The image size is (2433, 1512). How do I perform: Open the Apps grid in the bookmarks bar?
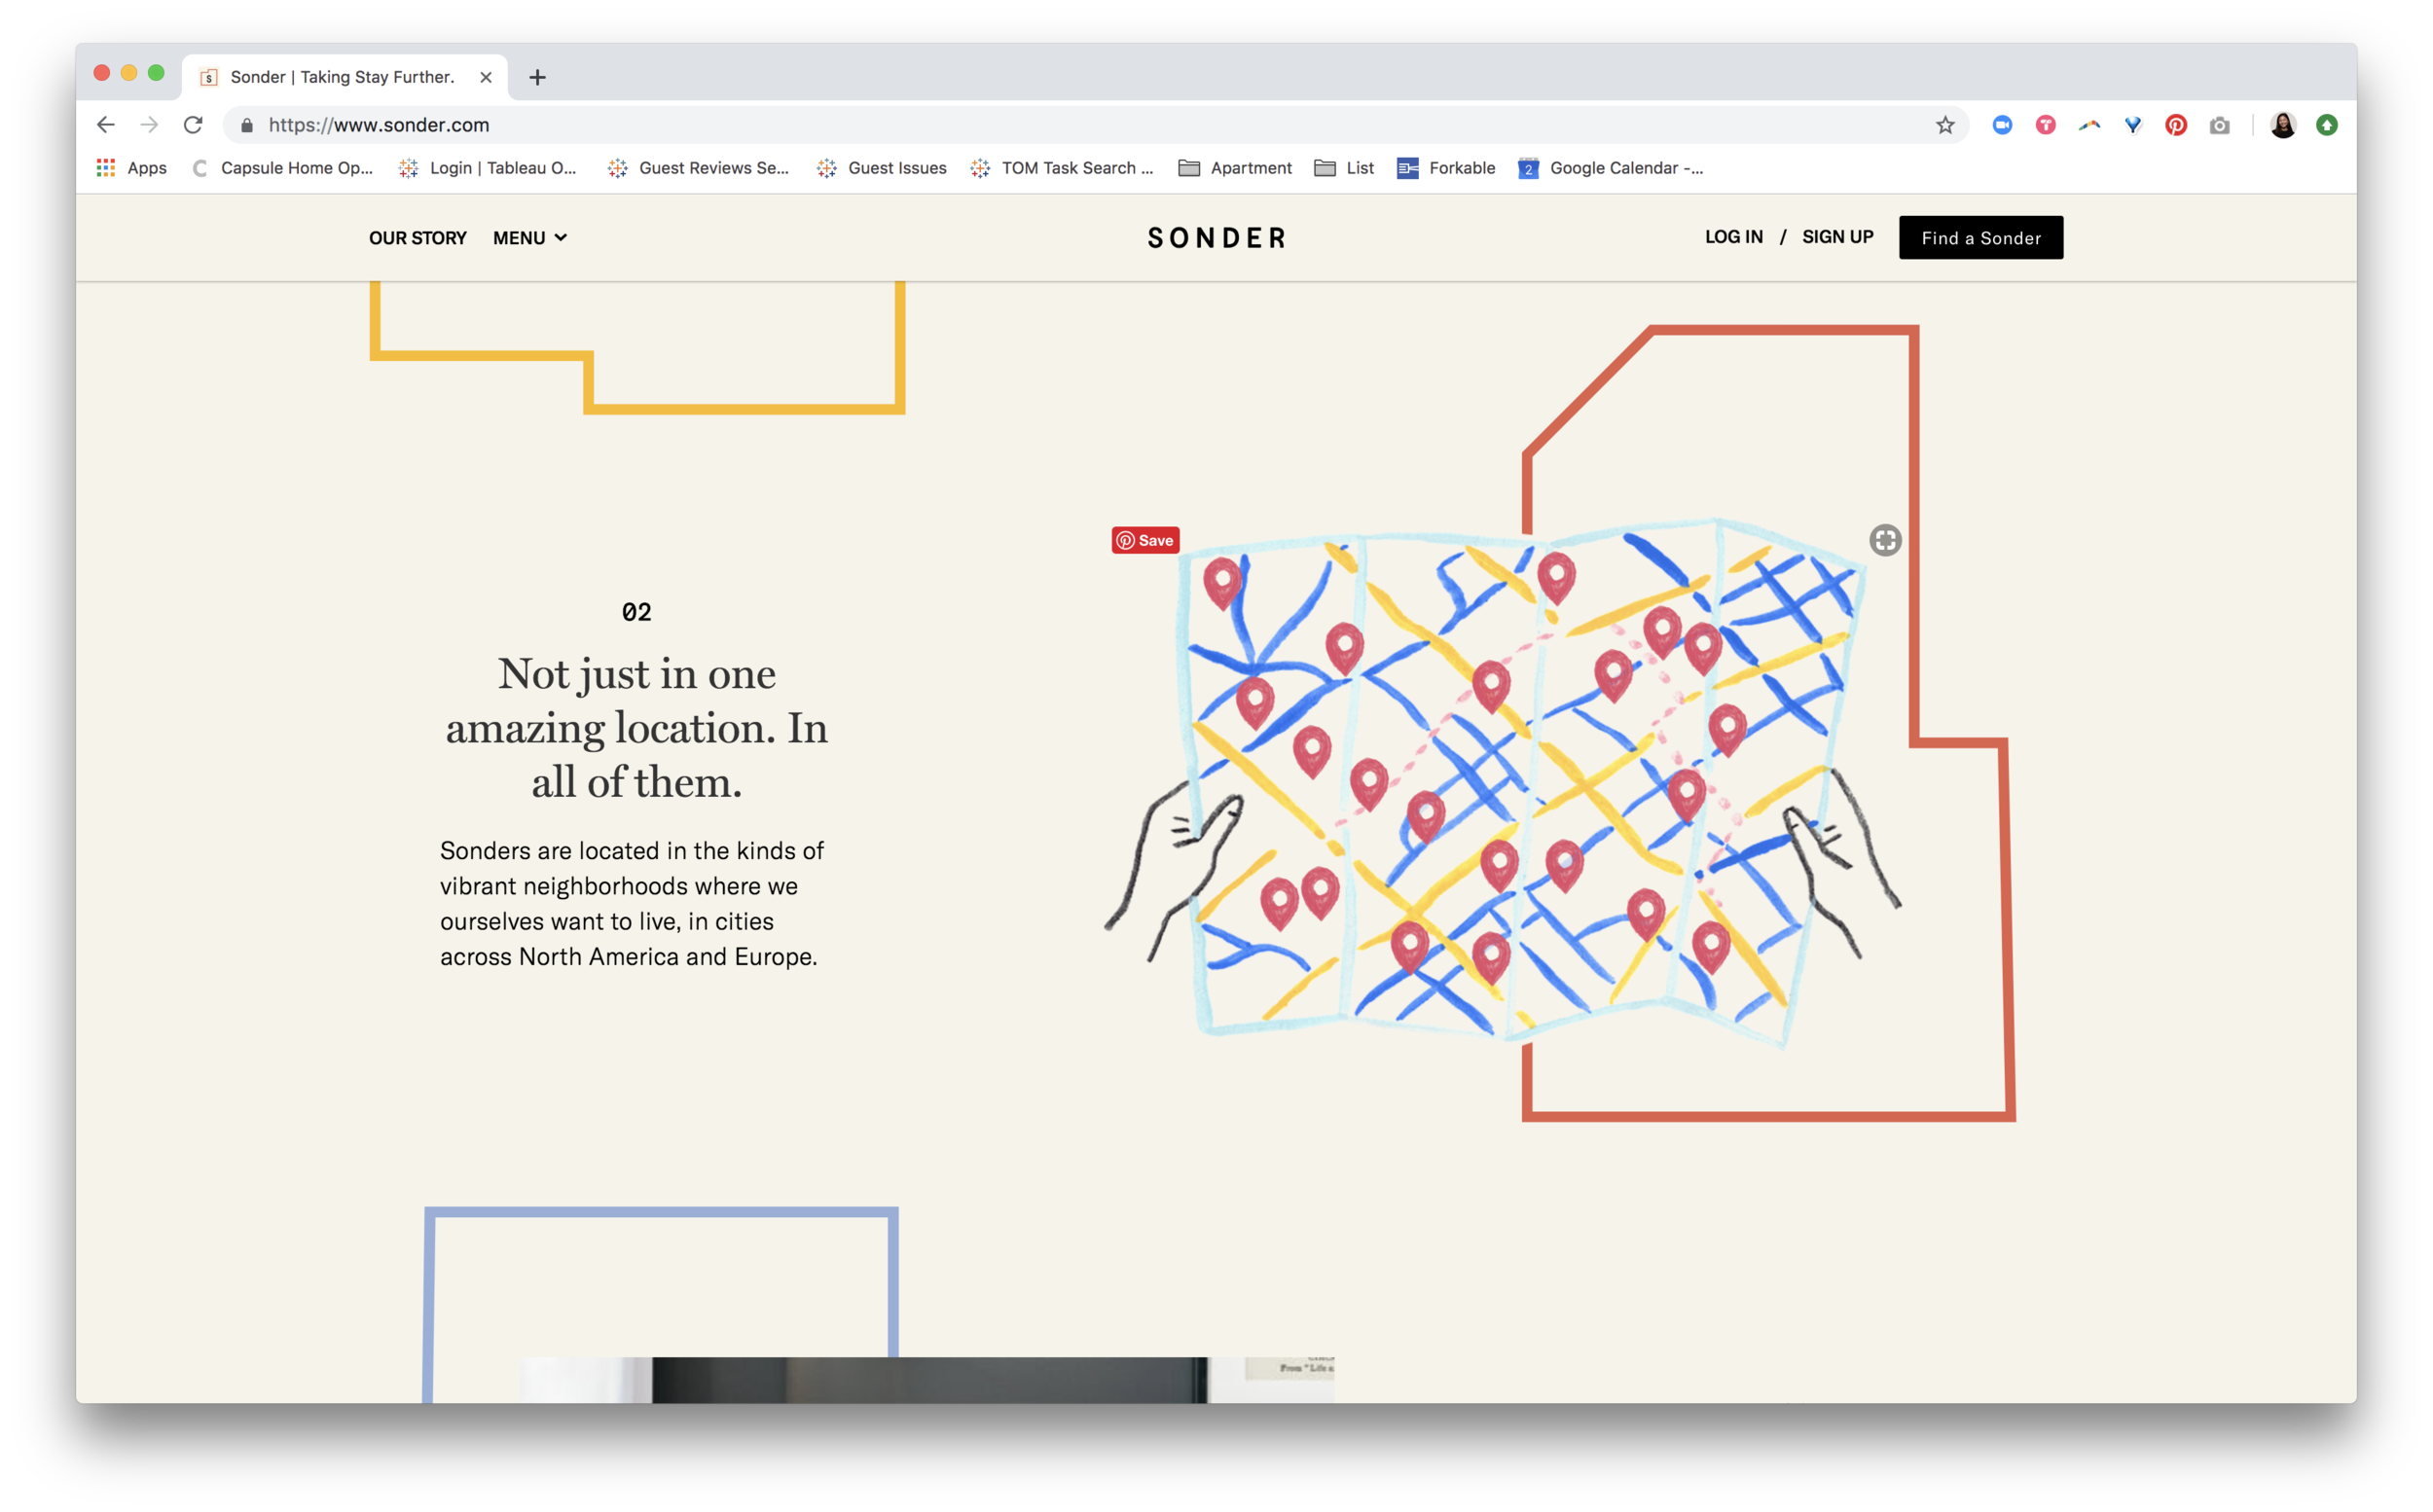[x=131, y=168]
